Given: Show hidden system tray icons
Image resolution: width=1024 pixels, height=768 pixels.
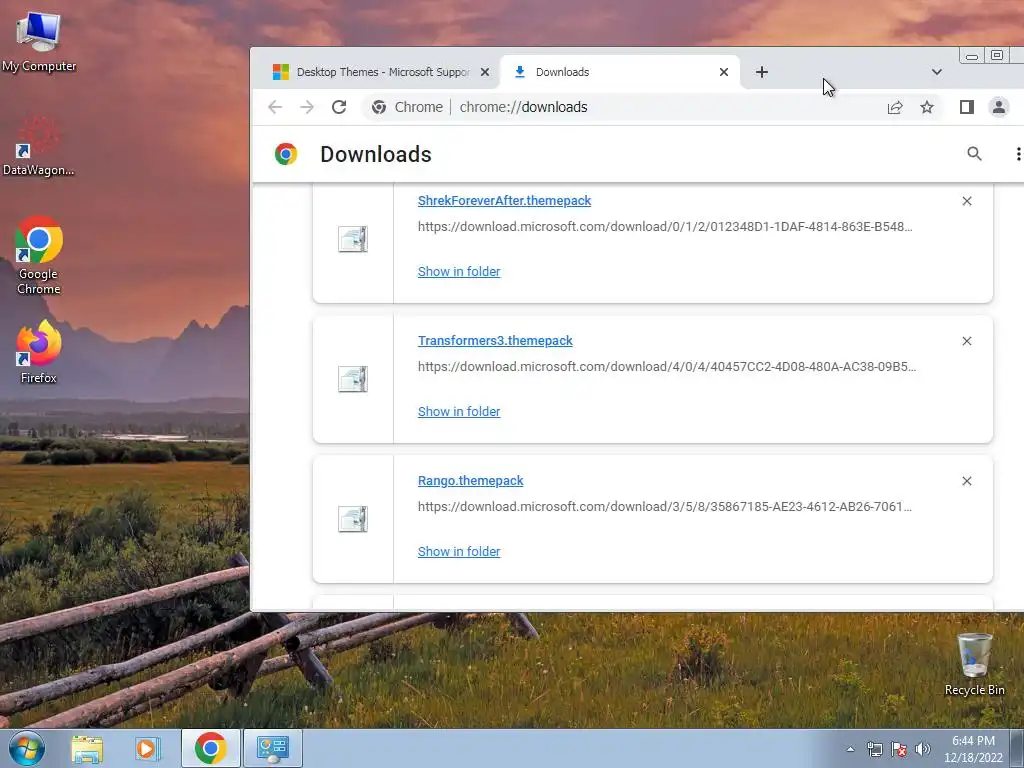Looking at the screenshot, I should point(850,749).
